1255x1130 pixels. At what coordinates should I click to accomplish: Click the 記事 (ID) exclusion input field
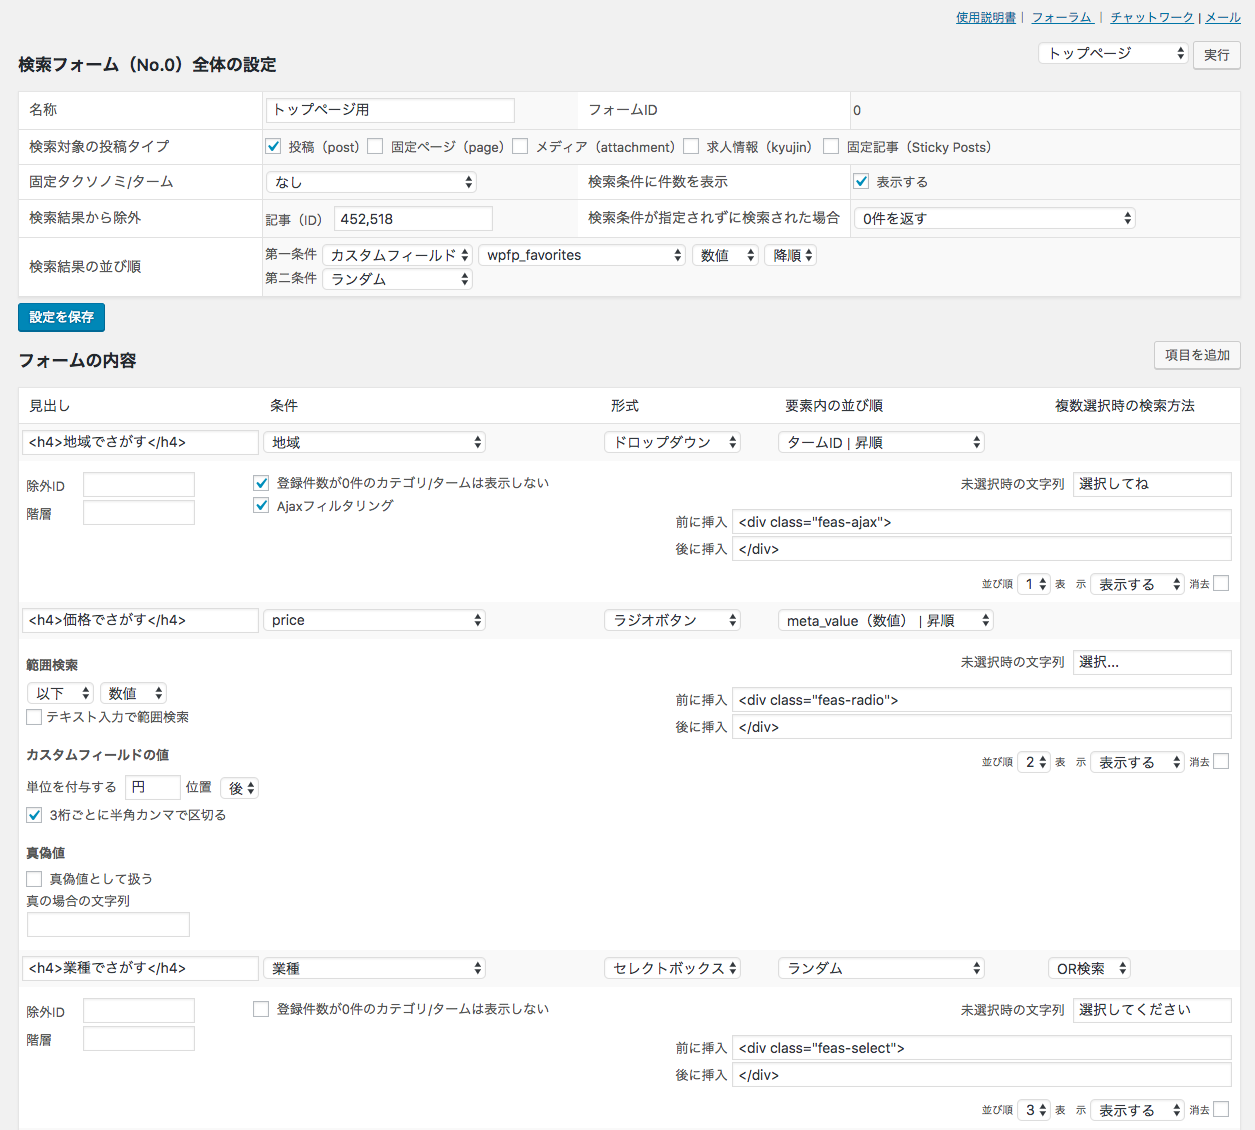pyautogui.click(x=412, y=219)
